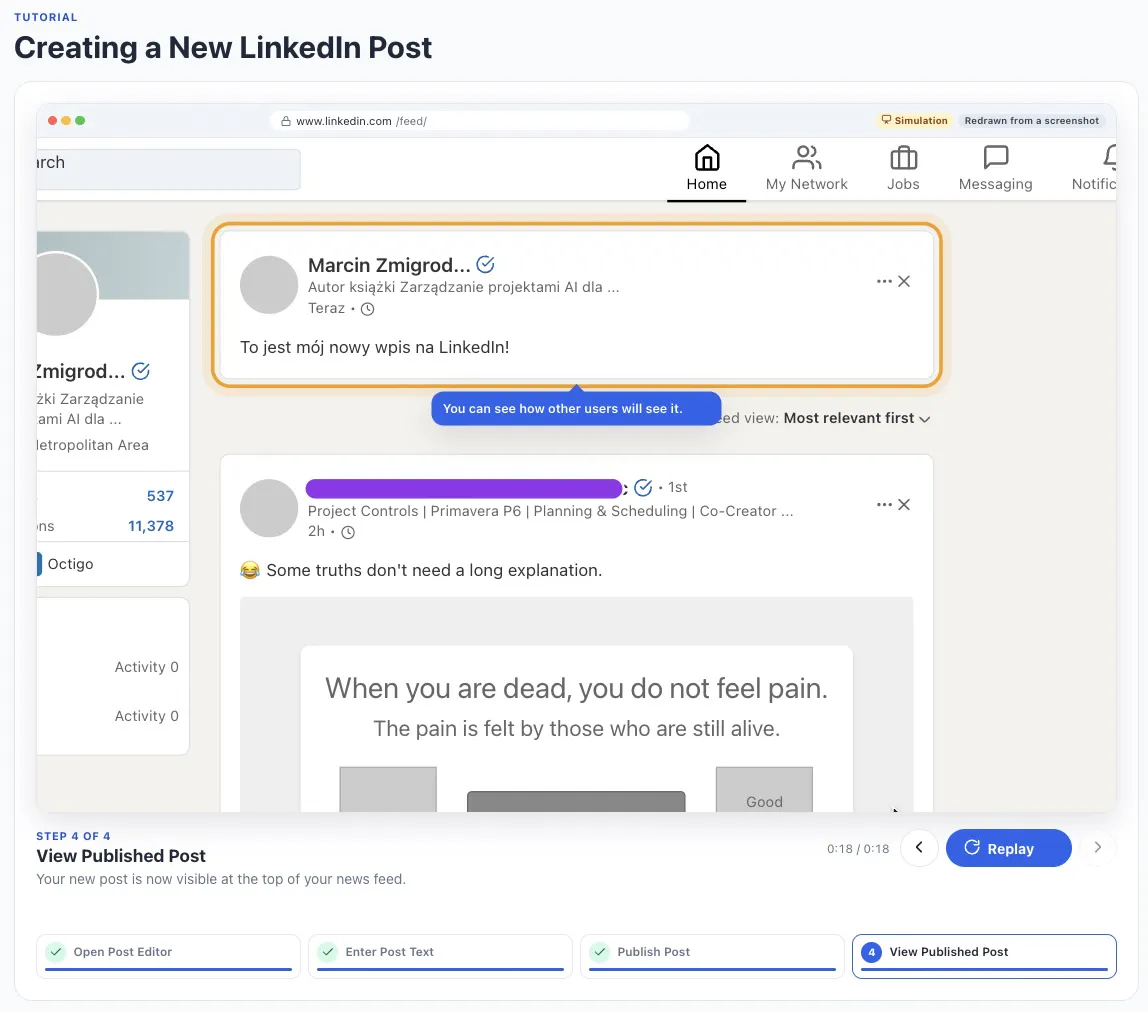1148x1012 pixels.
Task: Open the 11,378 post impressions count
Action: [x=151, y=526]
